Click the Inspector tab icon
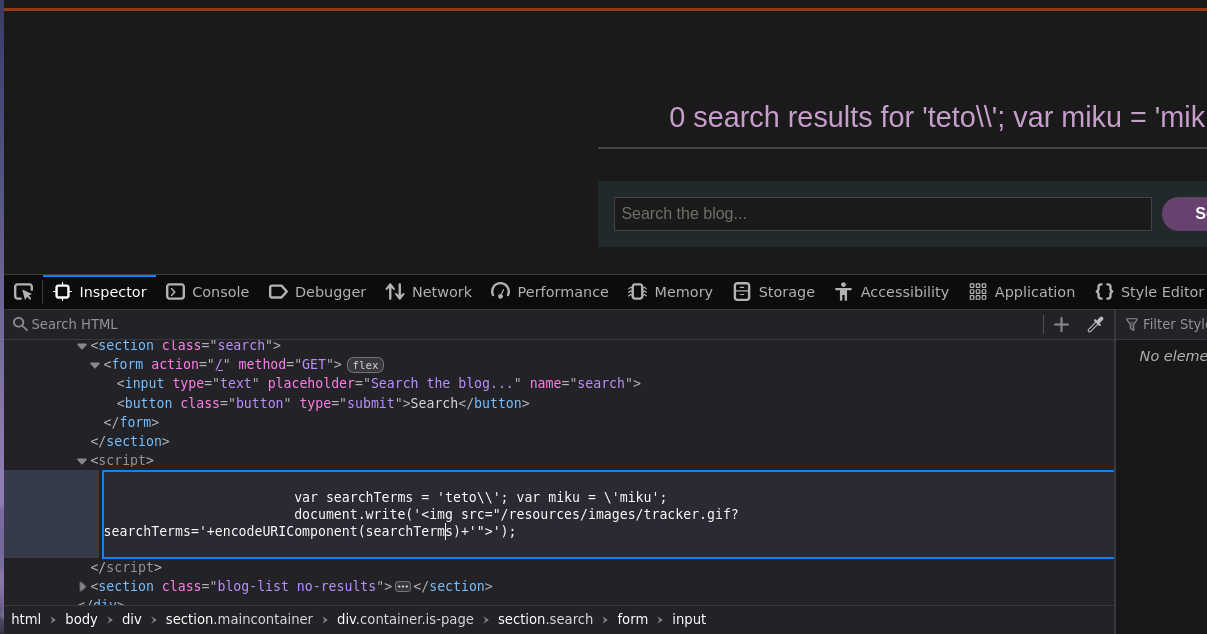This screenshot has width=1207, height=634. 62,292
